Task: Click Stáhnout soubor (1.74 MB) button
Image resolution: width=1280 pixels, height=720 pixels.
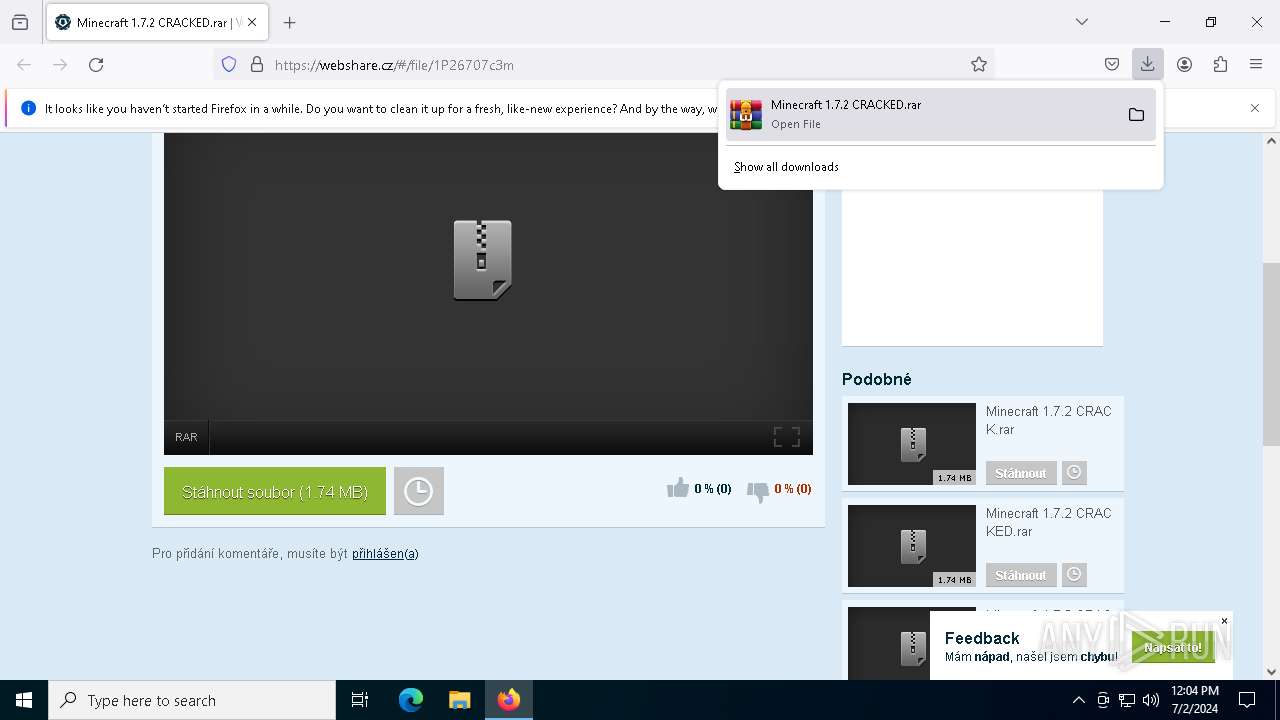Action: [x=275, y=491]
